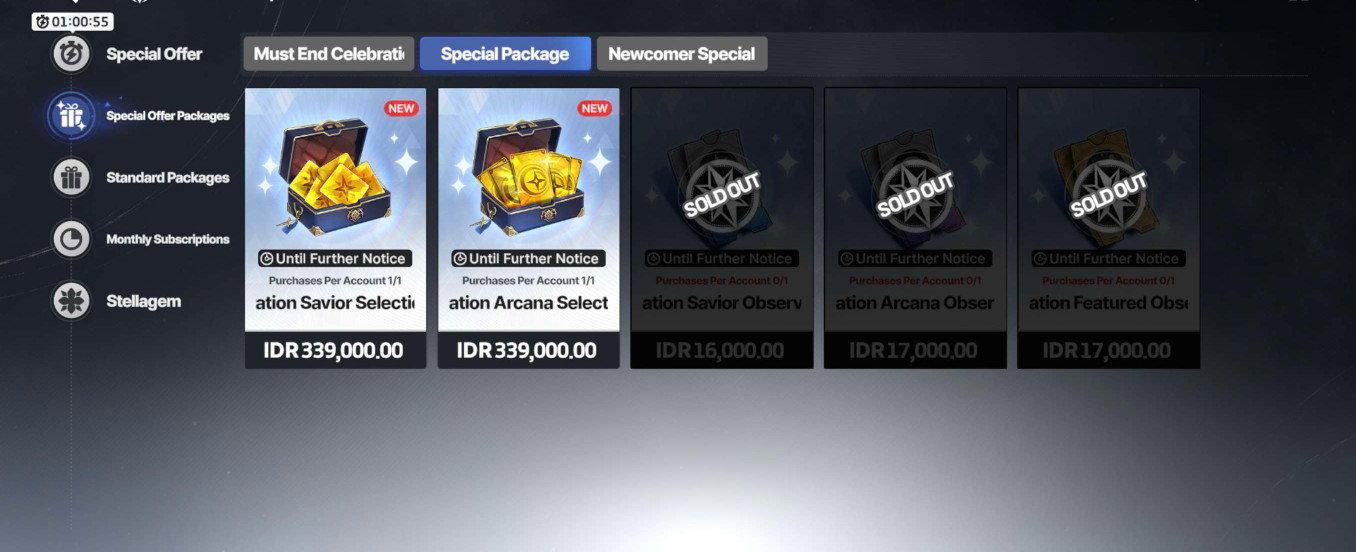Click the 01:00:55 countdown timer

click(73, 21)
